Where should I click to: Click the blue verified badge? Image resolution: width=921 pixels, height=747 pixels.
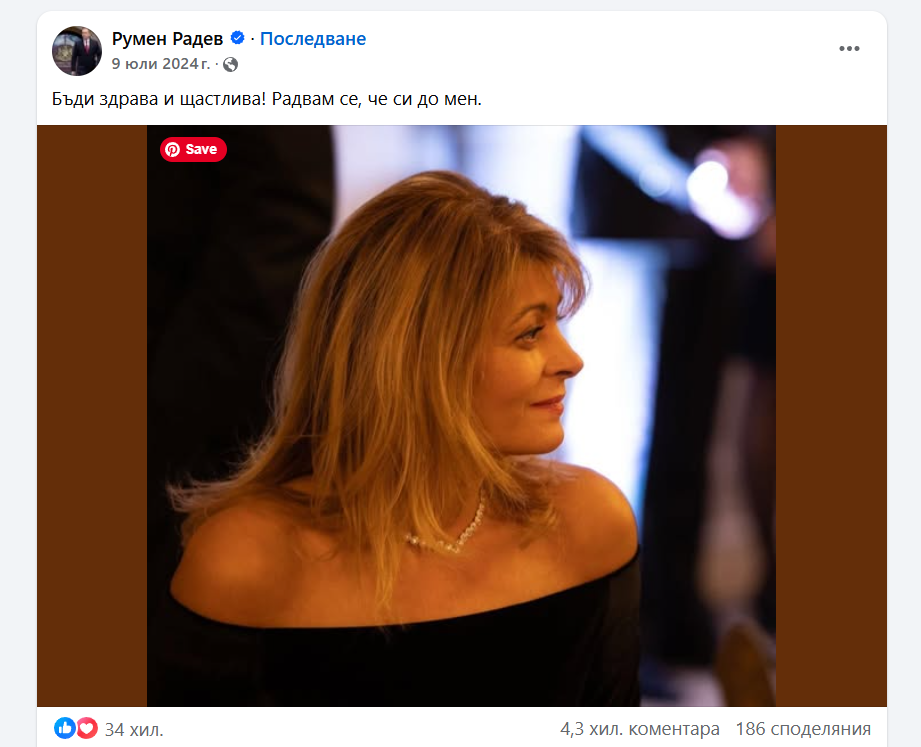point(238,39)
